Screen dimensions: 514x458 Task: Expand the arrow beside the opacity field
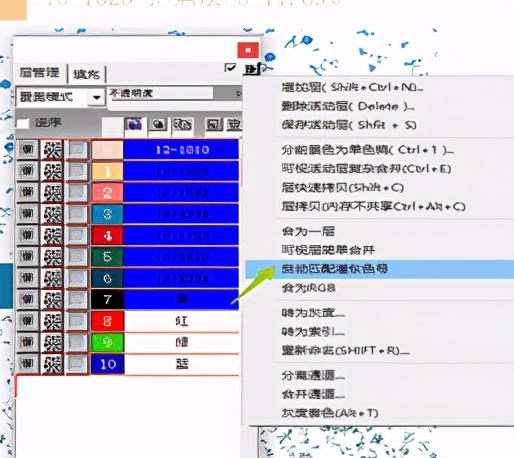tap(238, 94)
